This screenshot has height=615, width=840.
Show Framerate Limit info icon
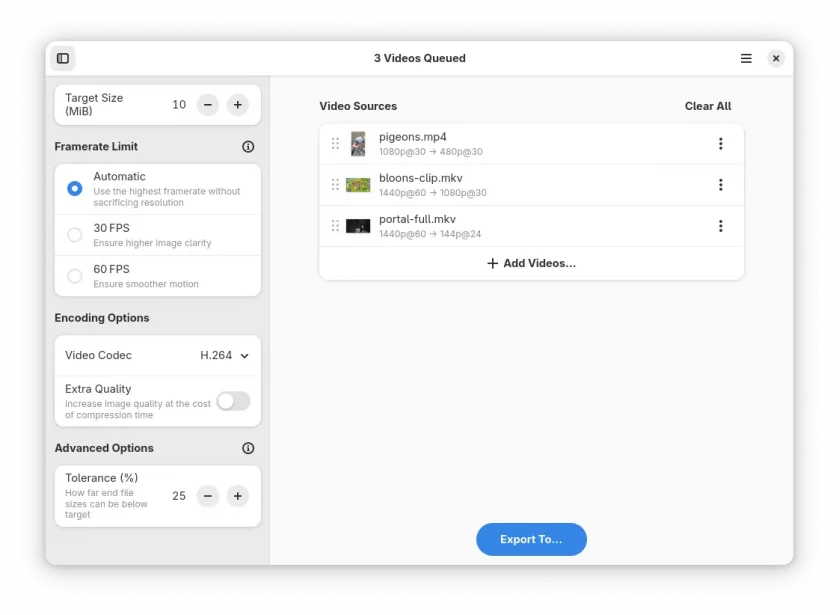click(x=248, y=146)
